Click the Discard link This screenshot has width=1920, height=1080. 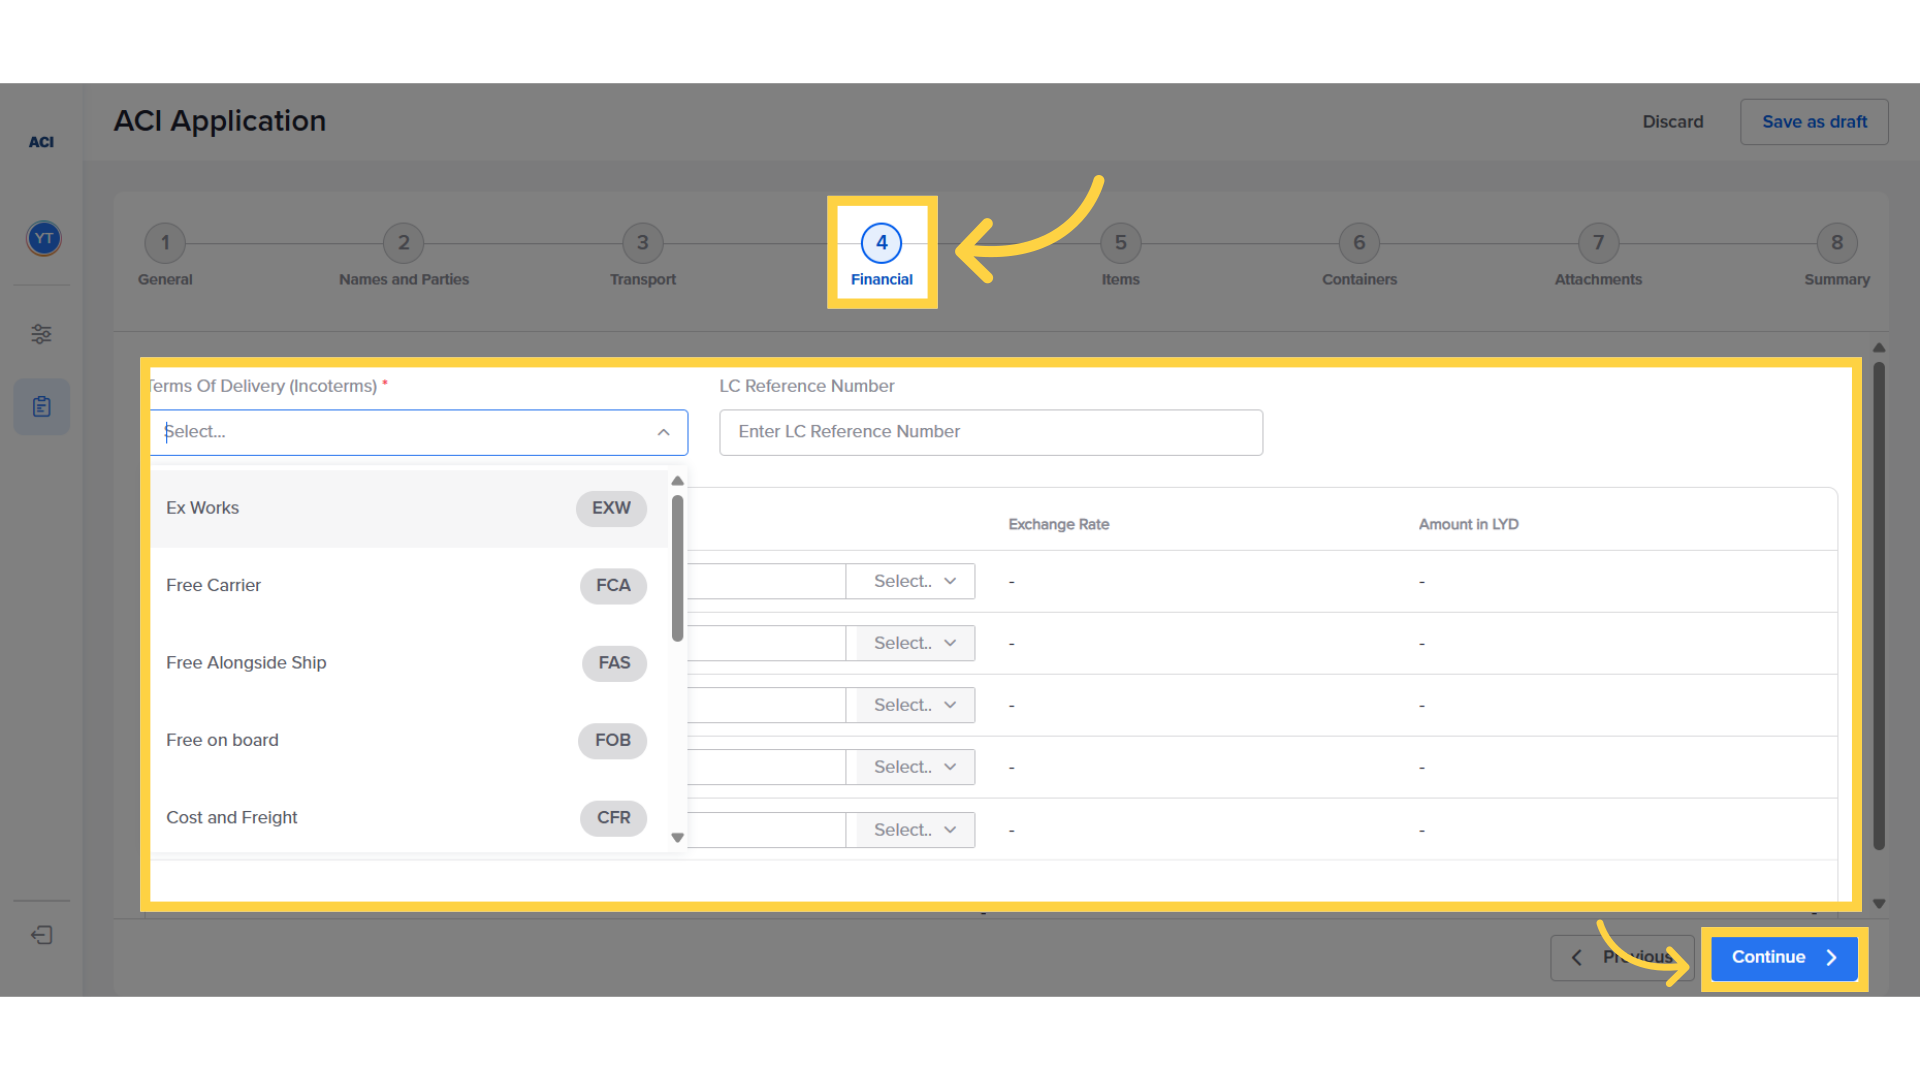(1672, 122)
